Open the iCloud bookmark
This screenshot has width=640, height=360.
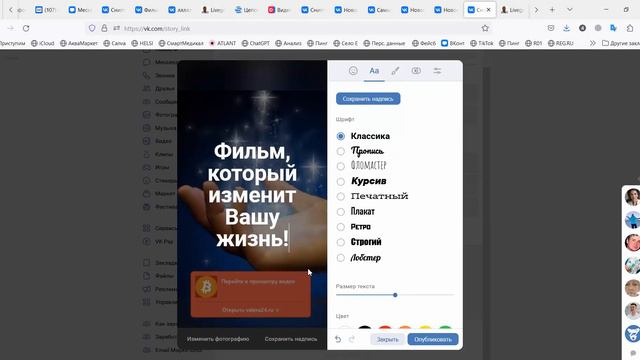pyautogui.click(x=43, y=43)
